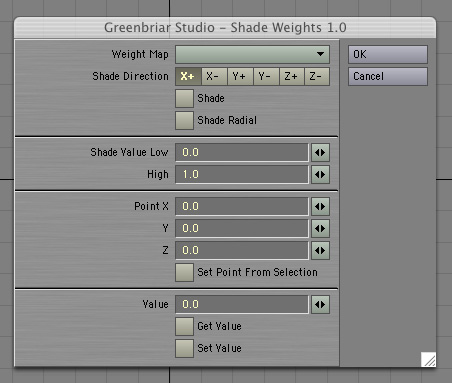Choose the Y+ shade direction

(240, 77)
